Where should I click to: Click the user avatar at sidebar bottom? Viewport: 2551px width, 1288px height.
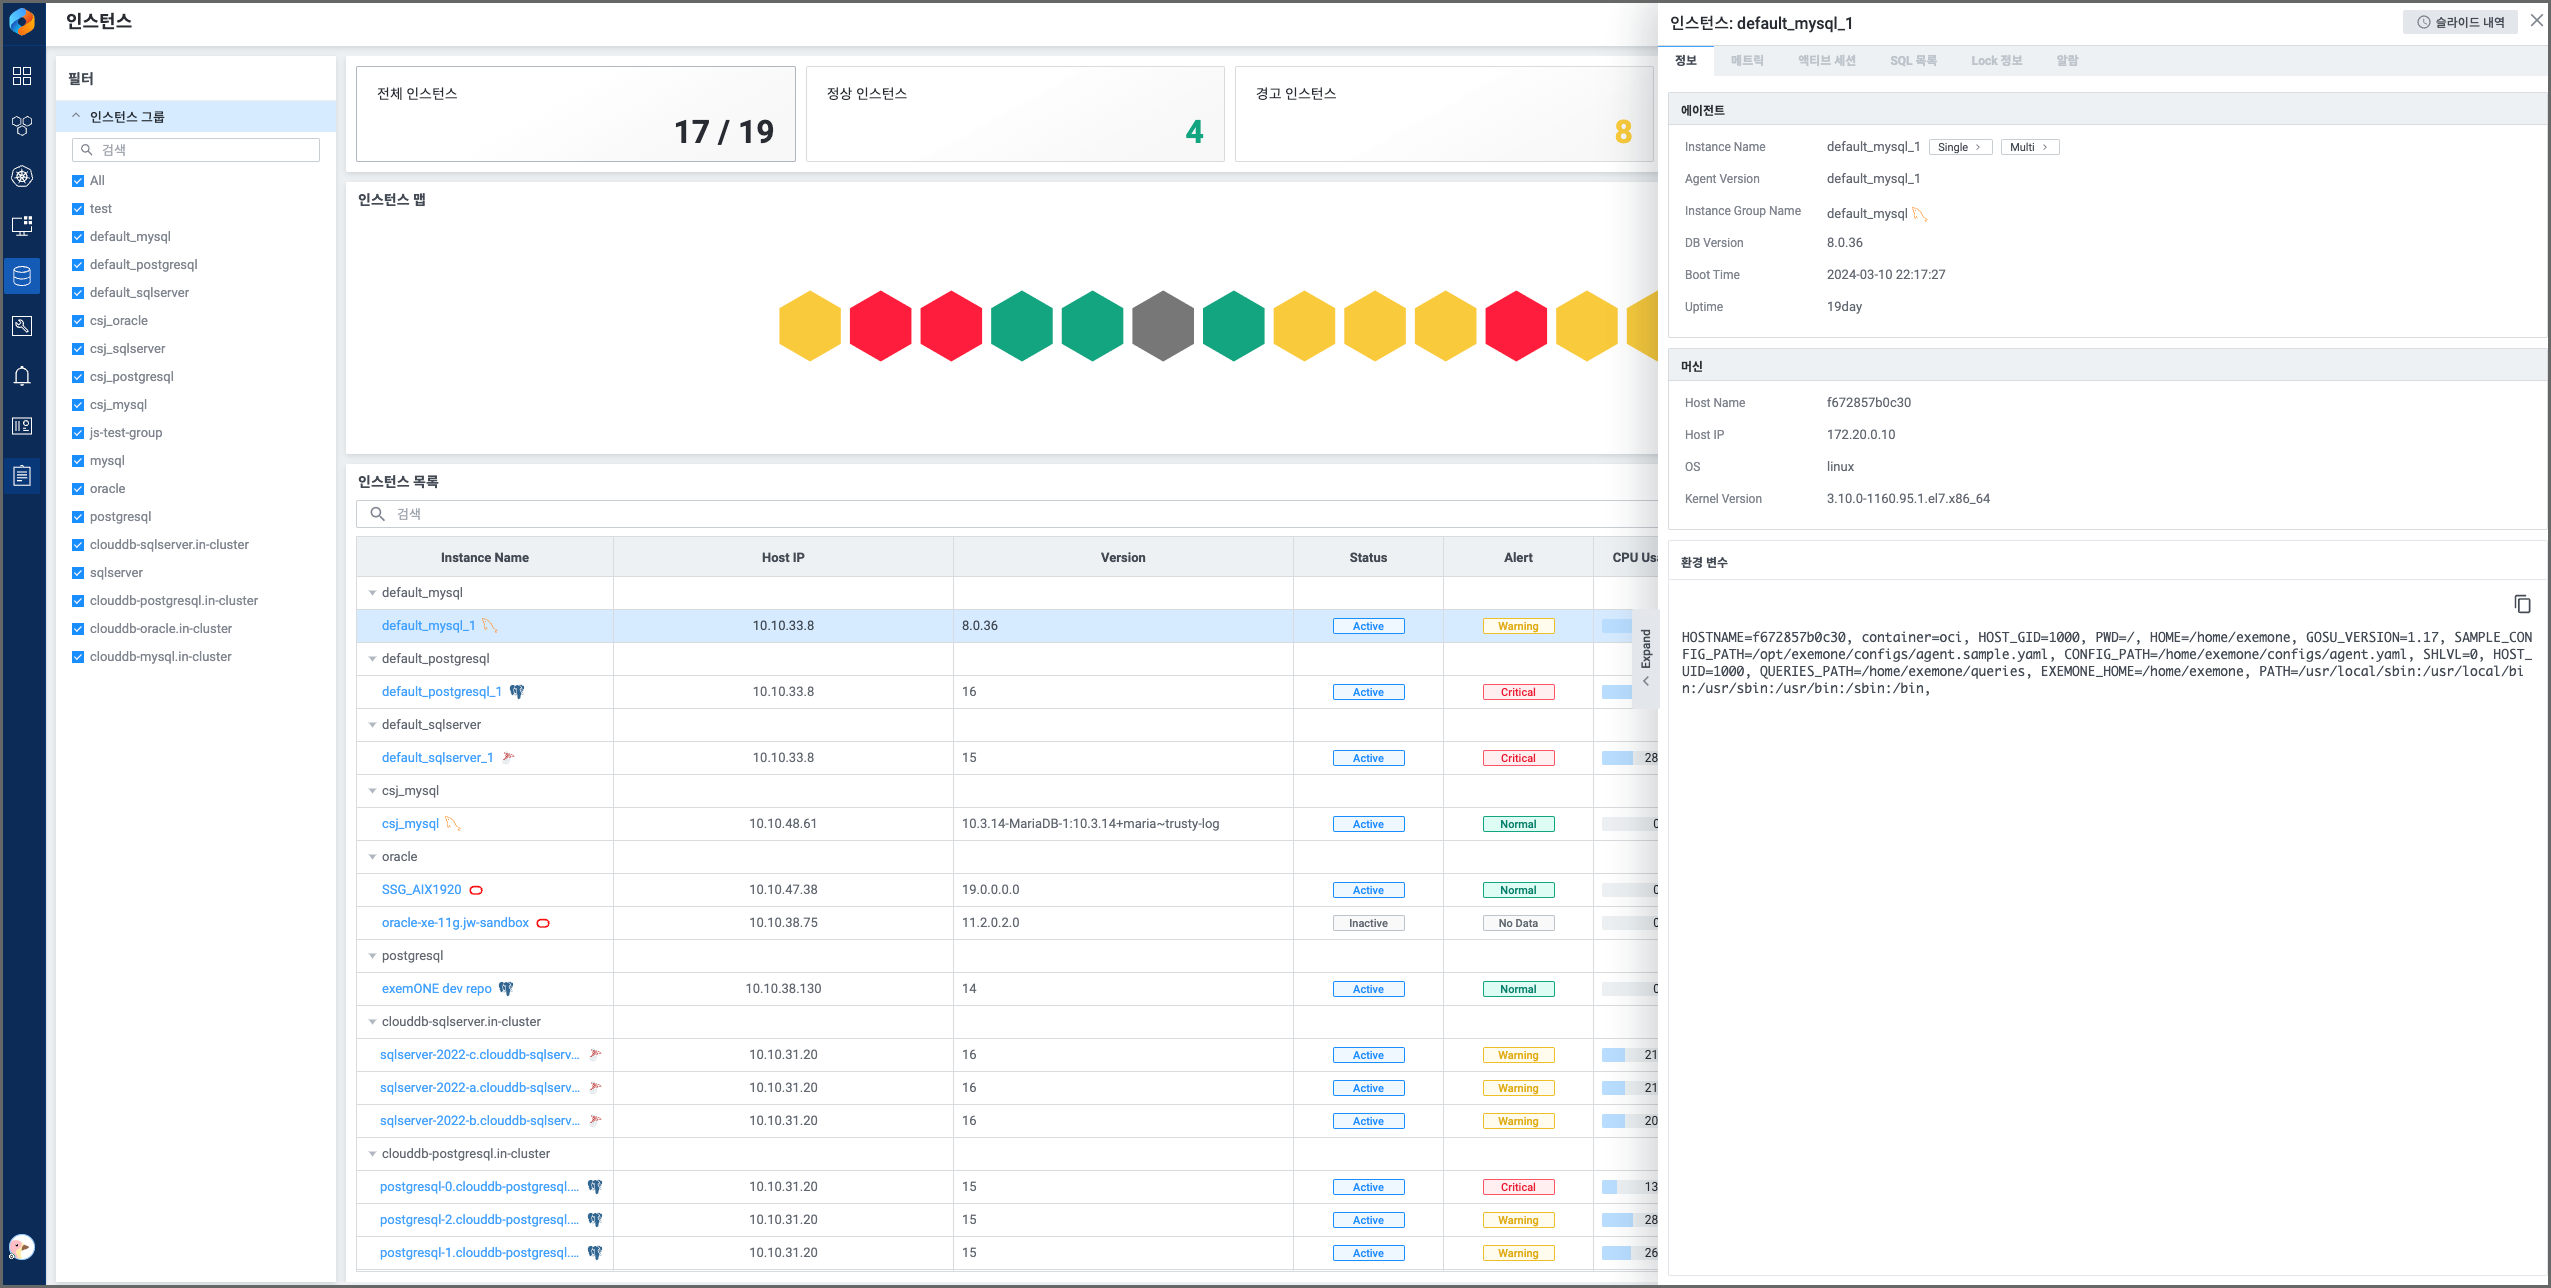point(22,1246)
